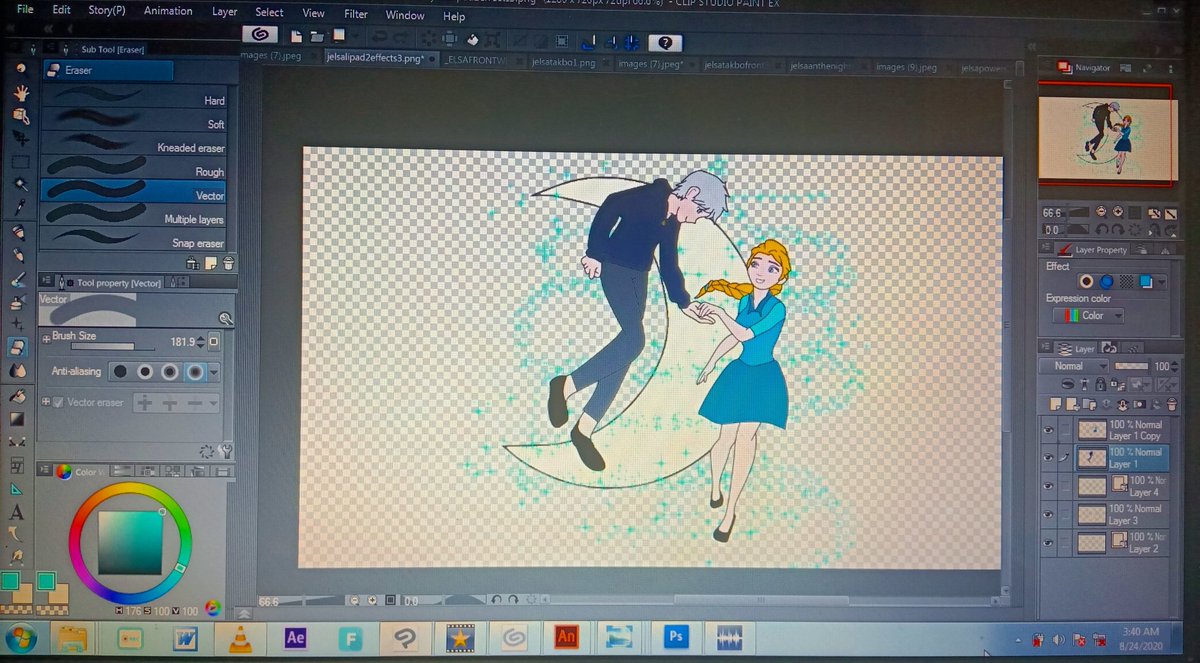Toggle the Brush Size dynamics button
This screenshot has width=1200, height=663.
pos(214,342)
